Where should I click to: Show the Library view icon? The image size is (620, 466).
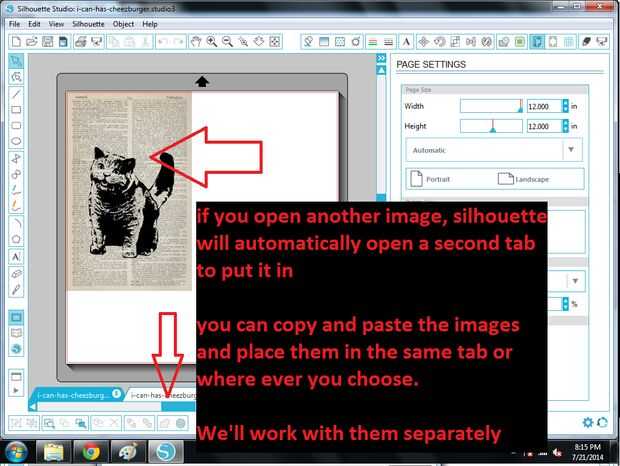pyautogui.click(x=16, y=333)
